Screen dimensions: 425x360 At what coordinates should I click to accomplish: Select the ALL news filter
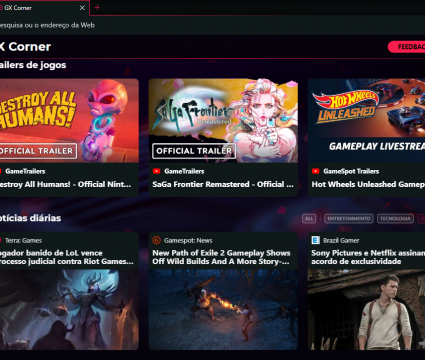pos(309,219)
